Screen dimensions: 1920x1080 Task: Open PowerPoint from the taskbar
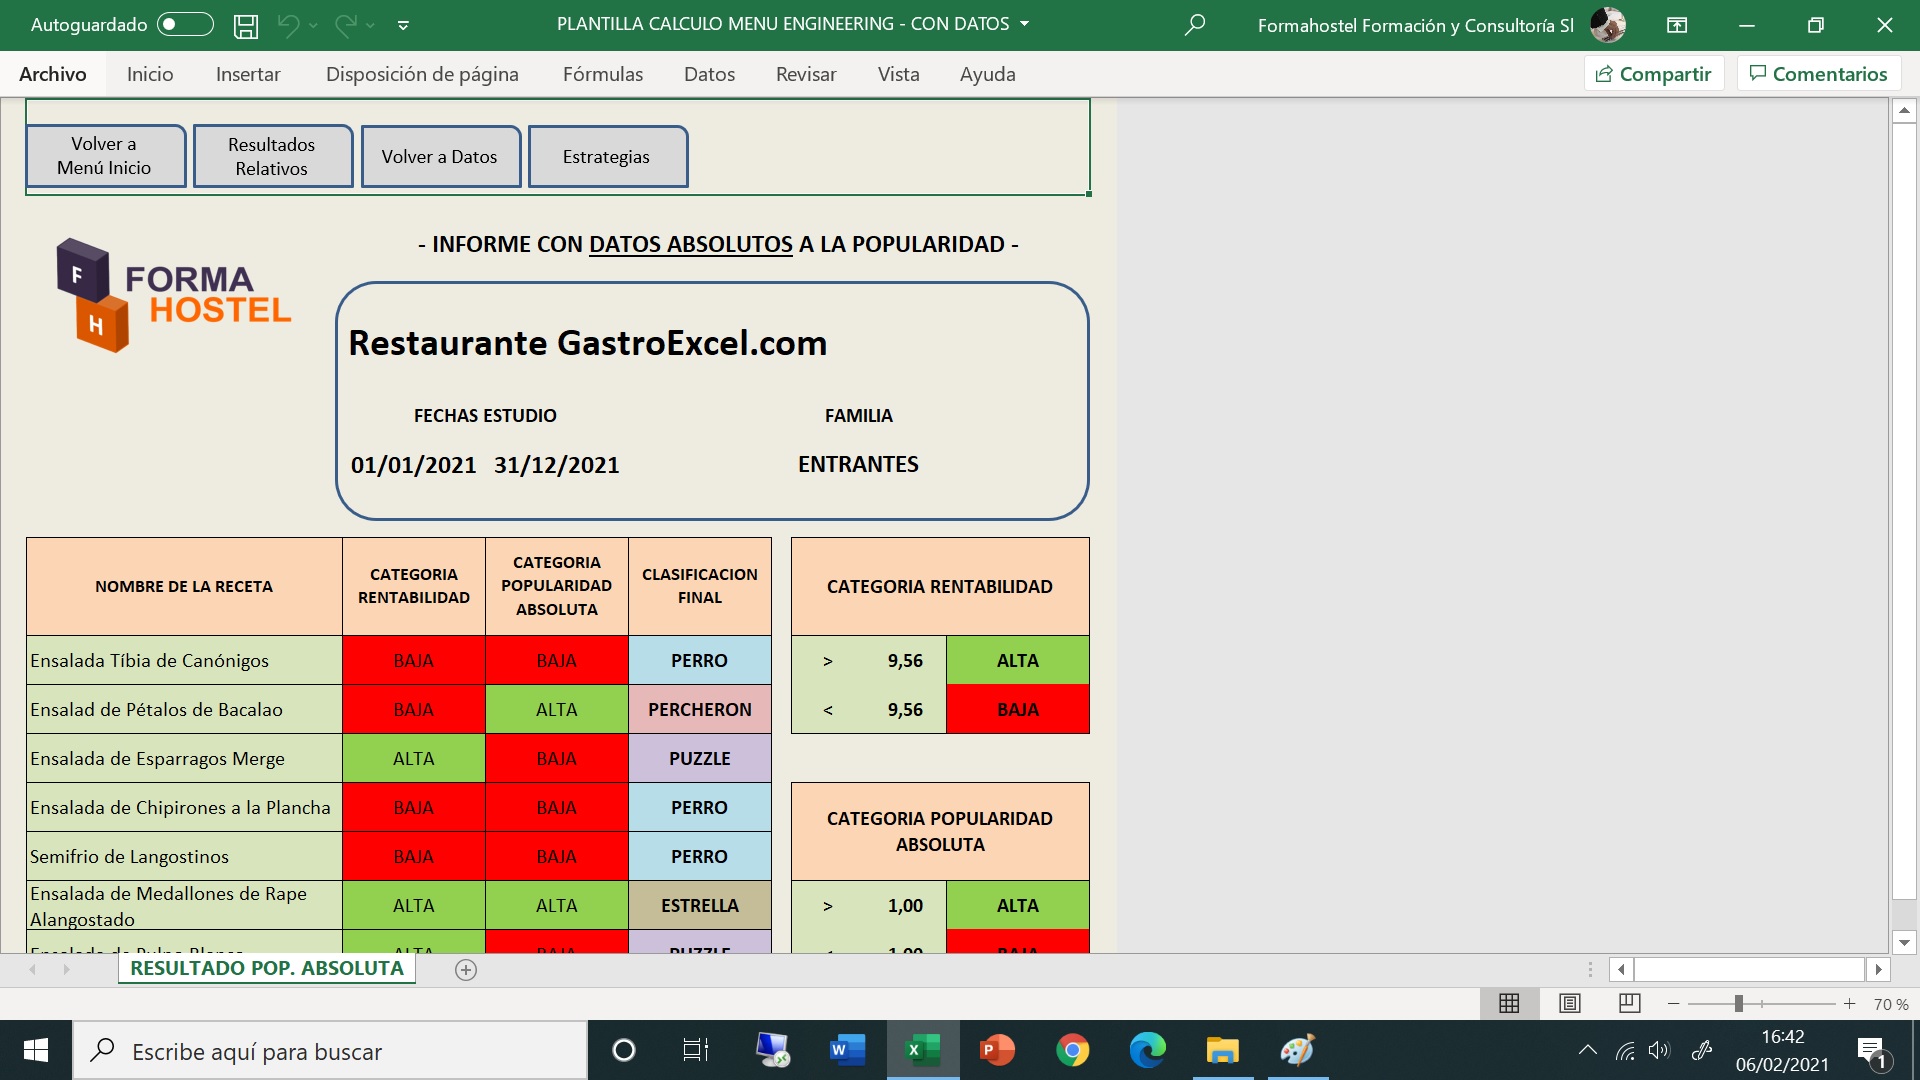[998, 1050]
